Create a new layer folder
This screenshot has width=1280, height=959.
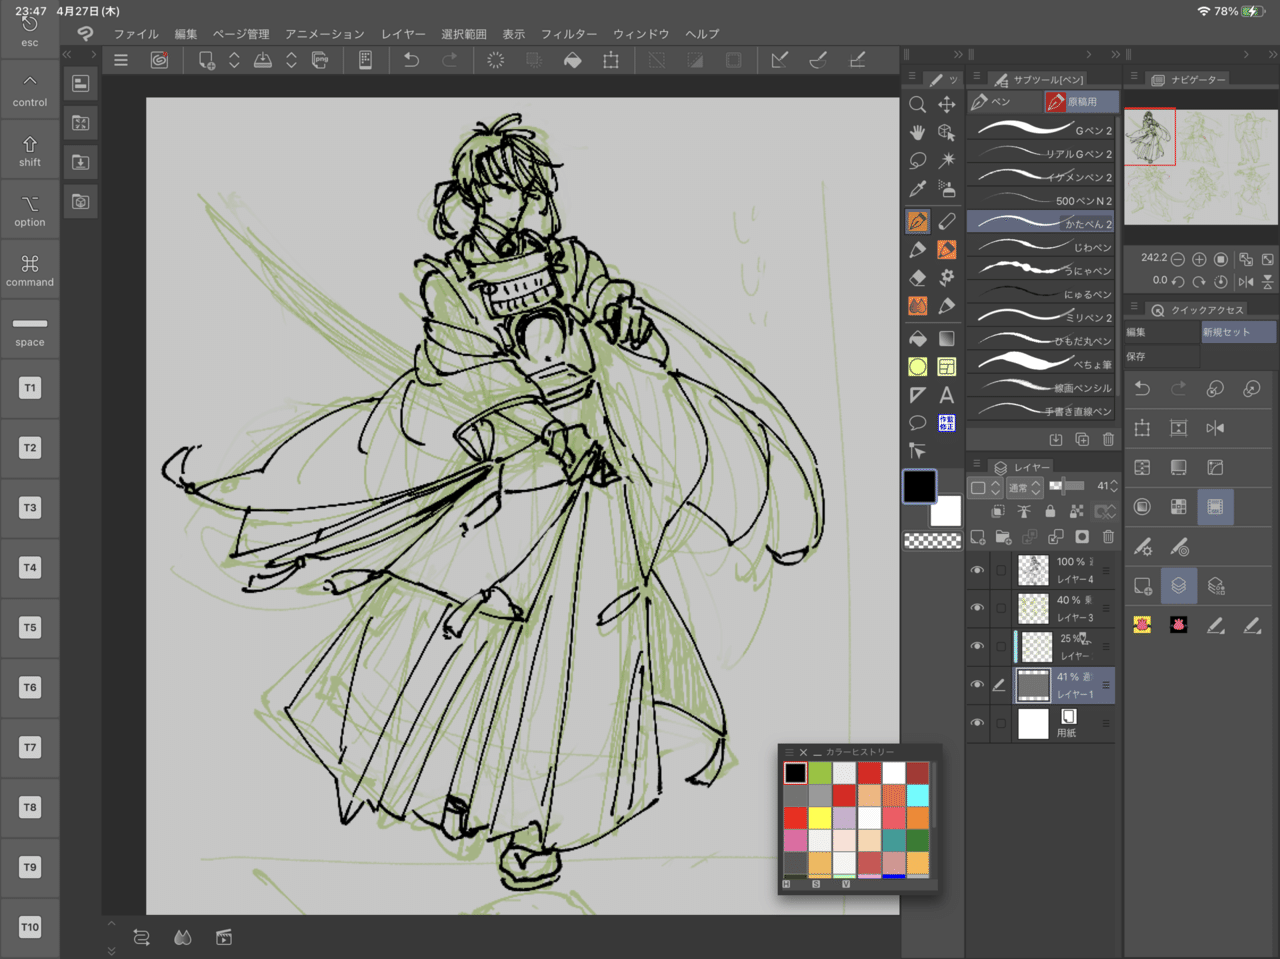click(x=1004, y=537)
